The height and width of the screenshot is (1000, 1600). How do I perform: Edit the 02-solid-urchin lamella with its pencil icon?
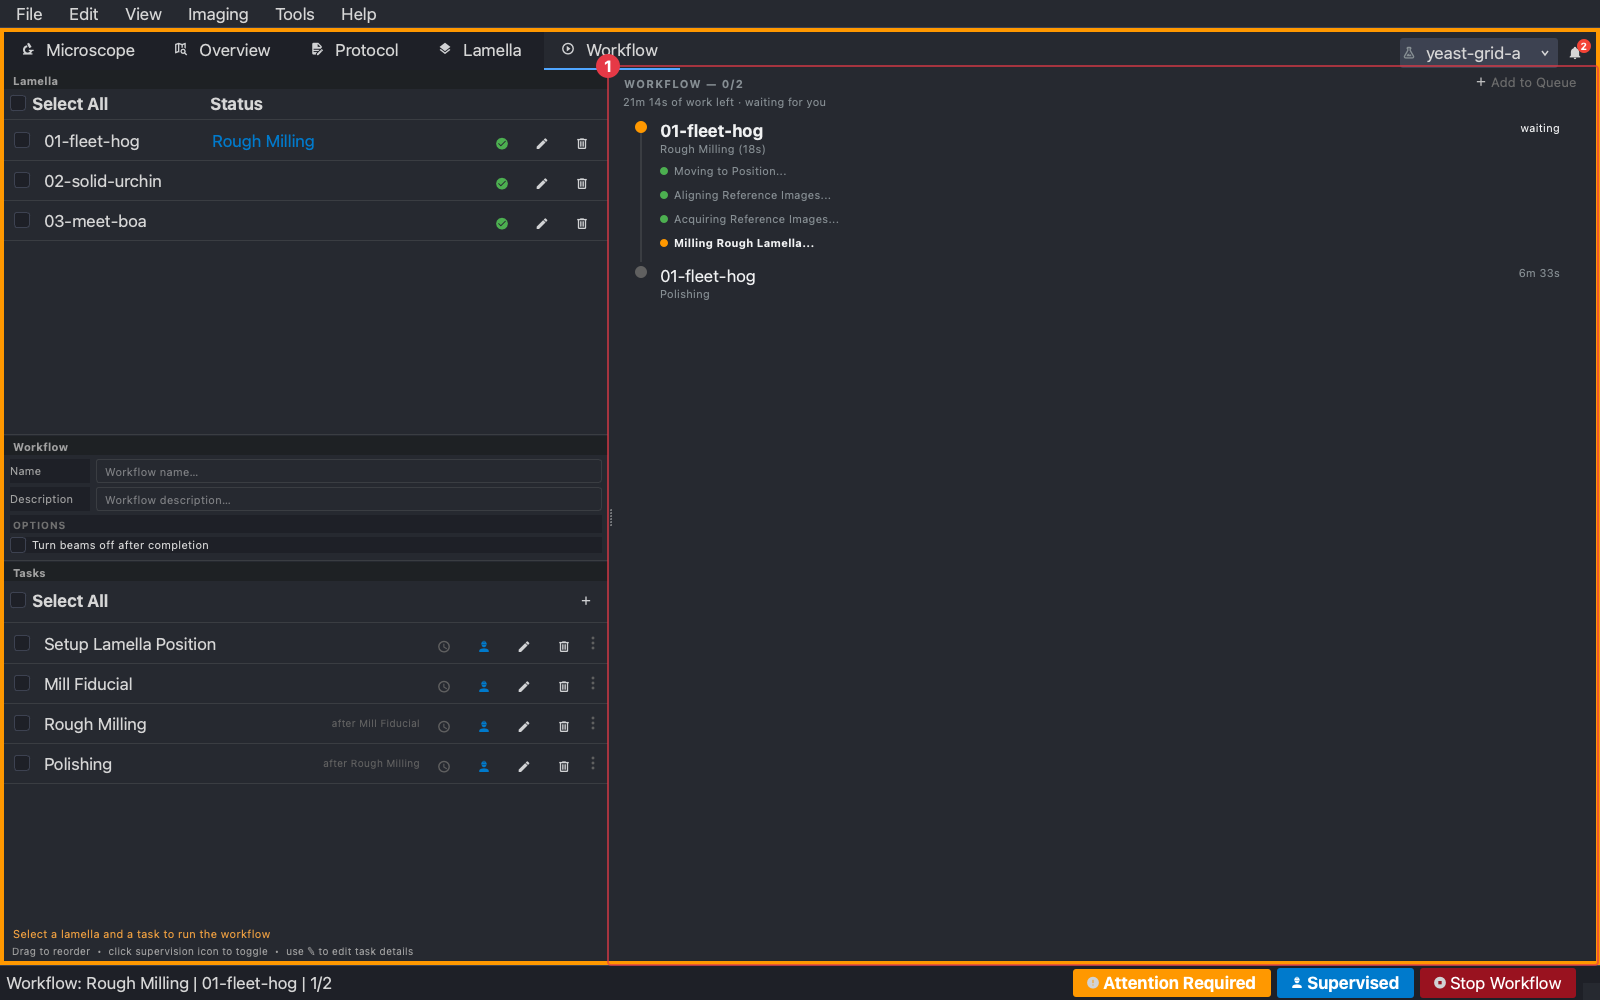[x=542, y=183]
